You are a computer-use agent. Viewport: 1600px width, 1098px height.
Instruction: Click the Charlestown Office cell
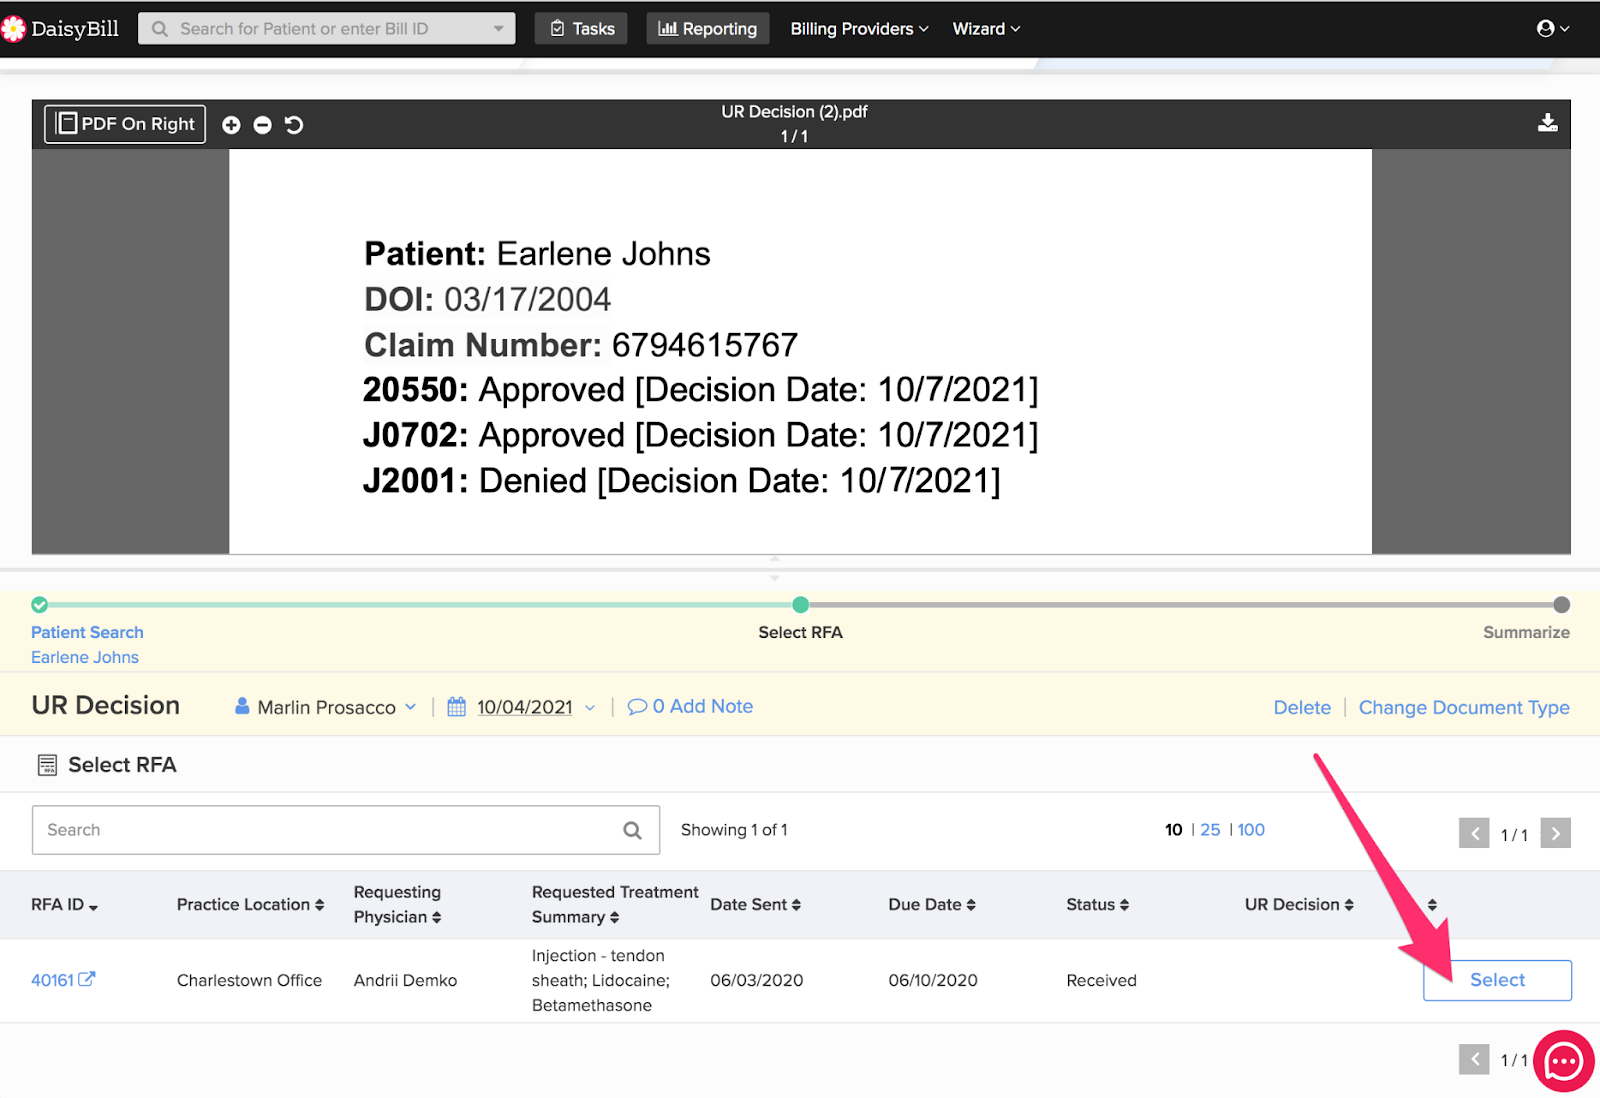249,981
